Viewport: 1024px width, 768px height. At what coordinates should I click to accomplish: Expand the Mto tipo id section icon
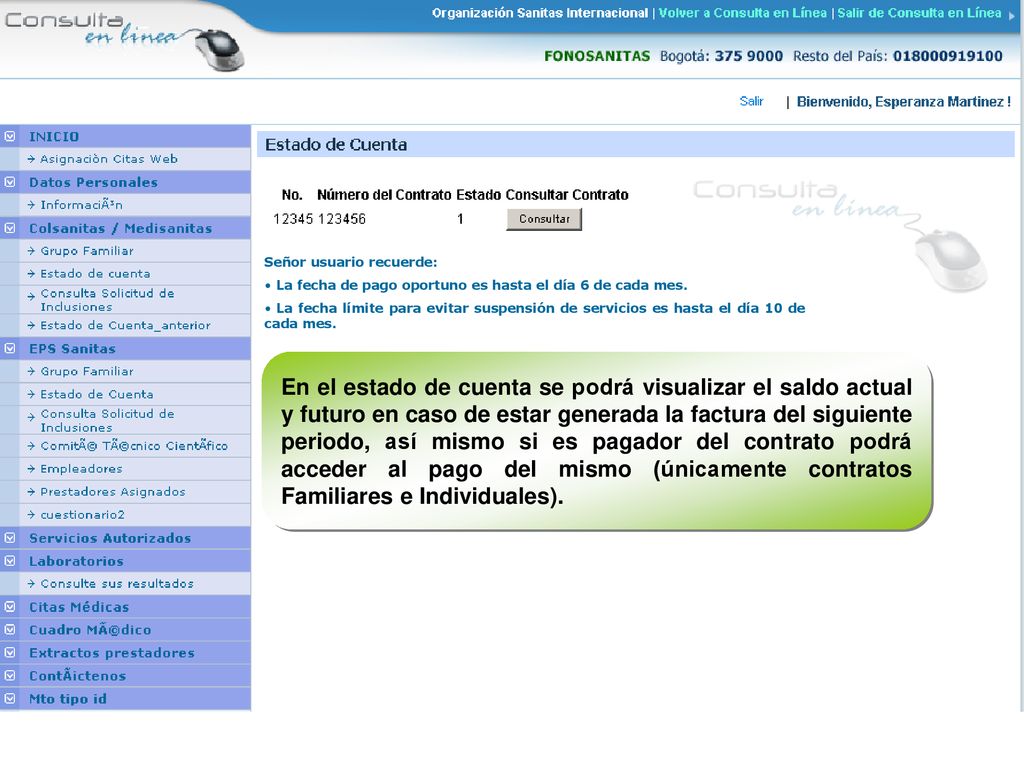click(10, 699)
